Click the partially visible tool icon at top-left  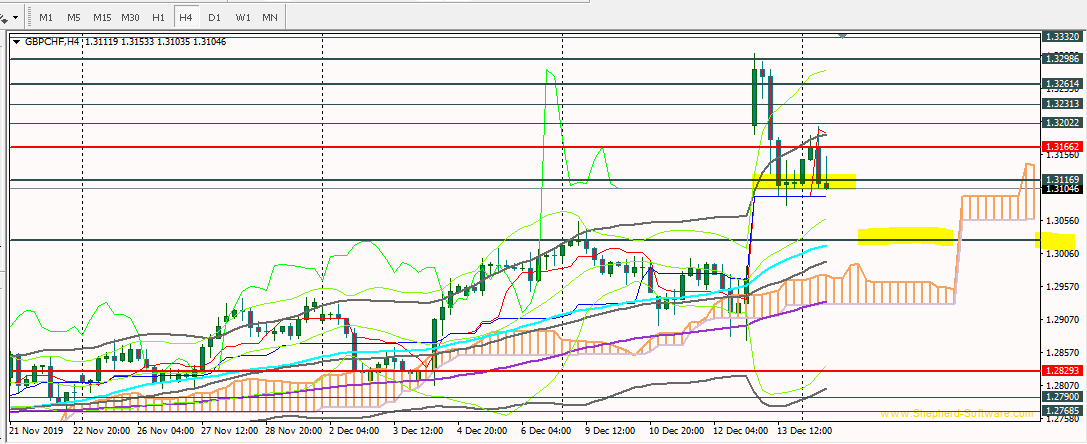[5, 18]
